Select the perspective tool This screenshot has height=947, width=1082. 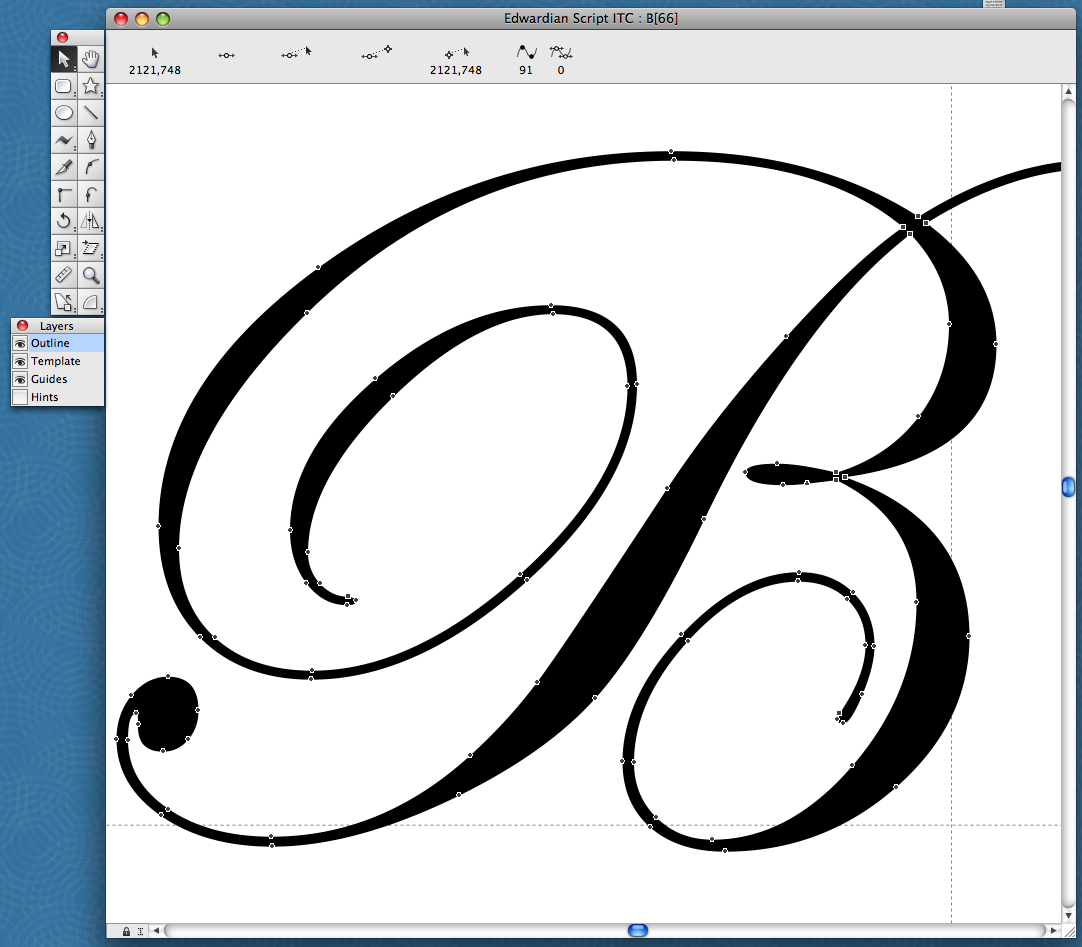[x=90, y=302]
